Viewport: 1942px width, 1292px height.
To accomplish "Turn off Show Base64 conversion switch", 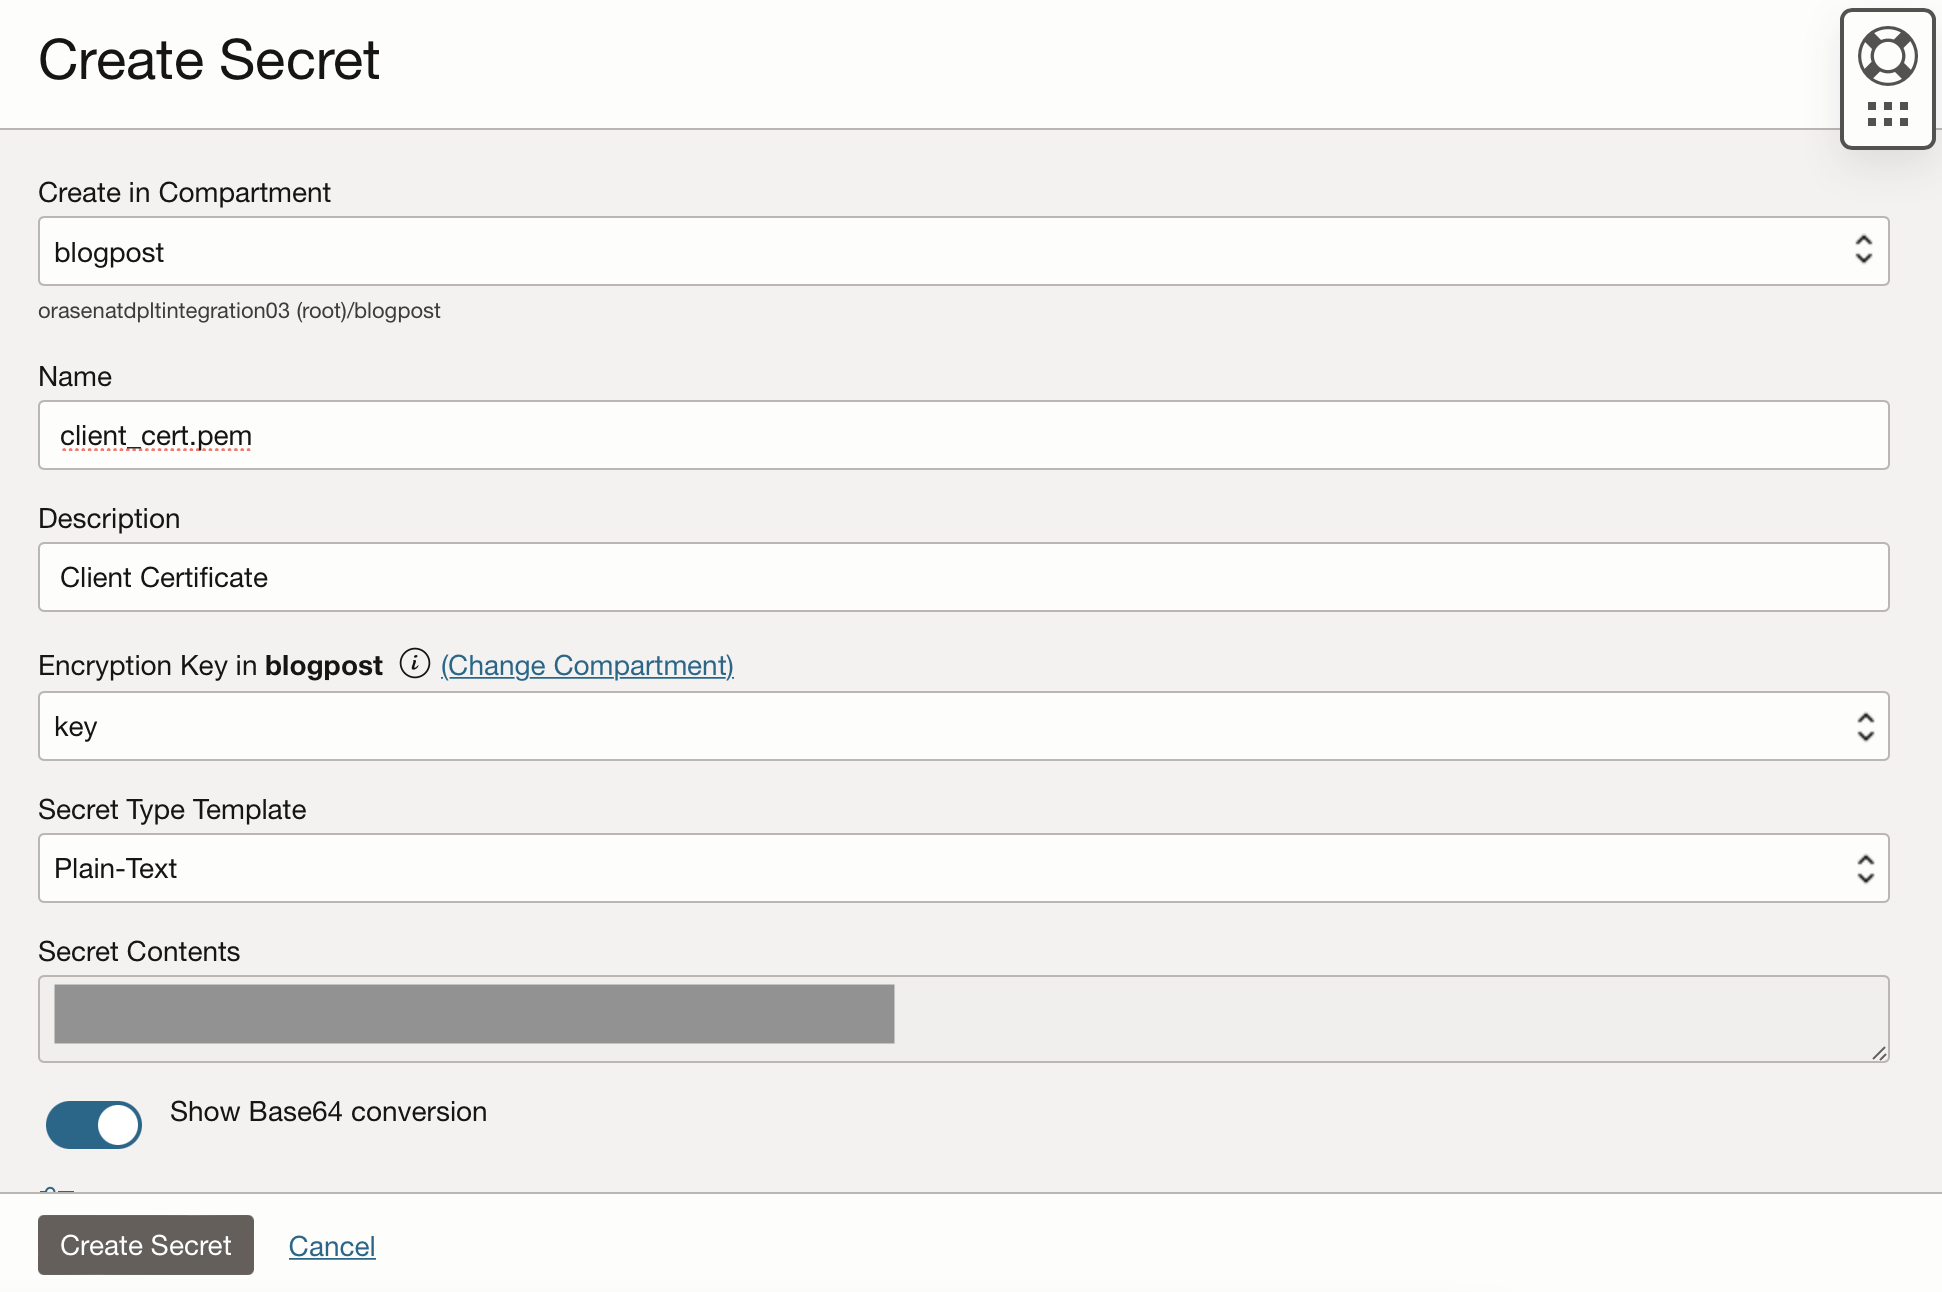I will (x=94, y=1125).
